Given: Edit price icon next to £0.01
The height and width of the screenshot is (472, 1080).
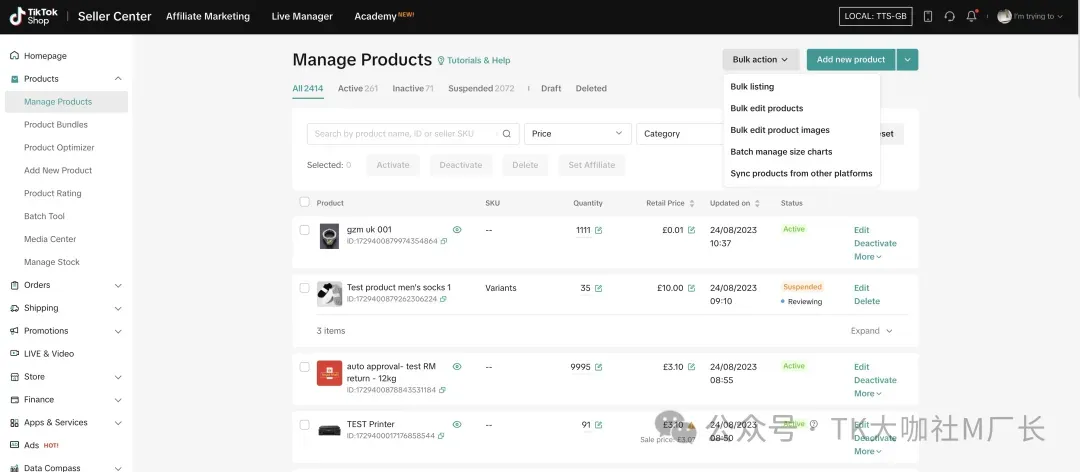Looking at the screenshot, I should (692, 230).
